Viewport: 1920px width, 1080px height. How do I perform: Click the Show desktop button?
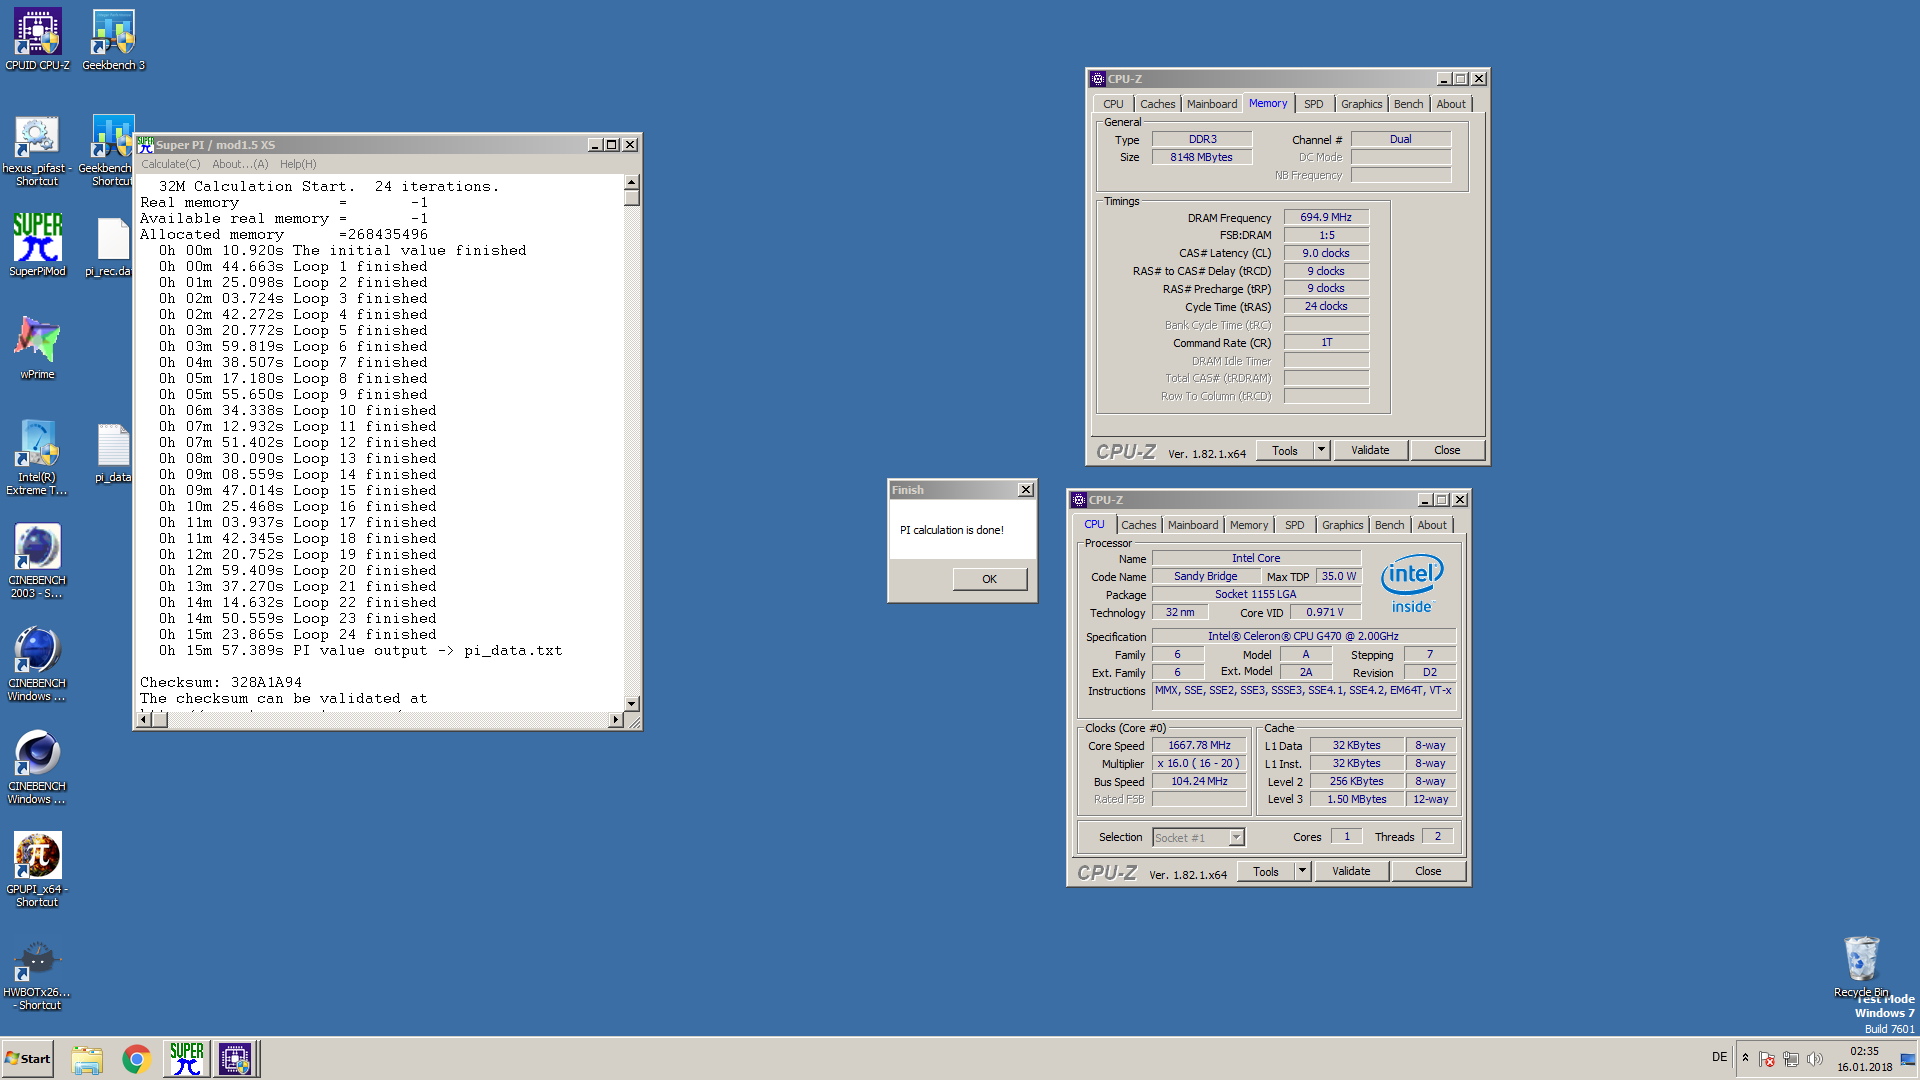(1908, 1059)
